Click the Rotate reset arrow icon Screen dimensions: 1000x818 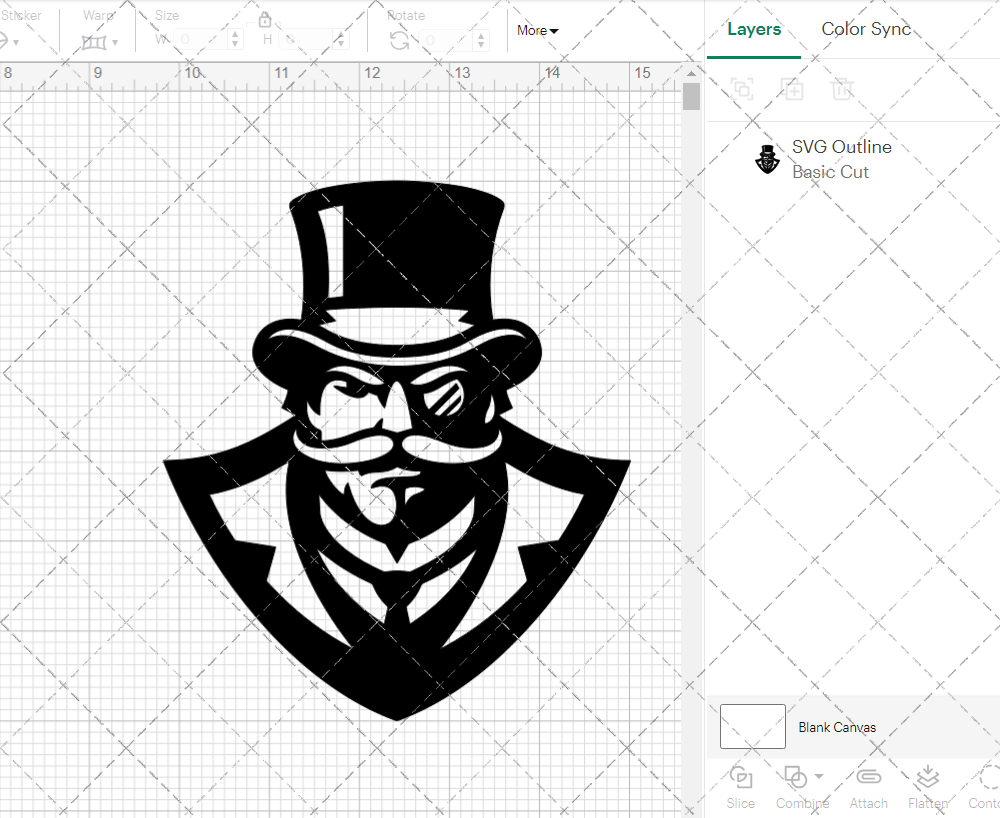click(x=398, y=39)
